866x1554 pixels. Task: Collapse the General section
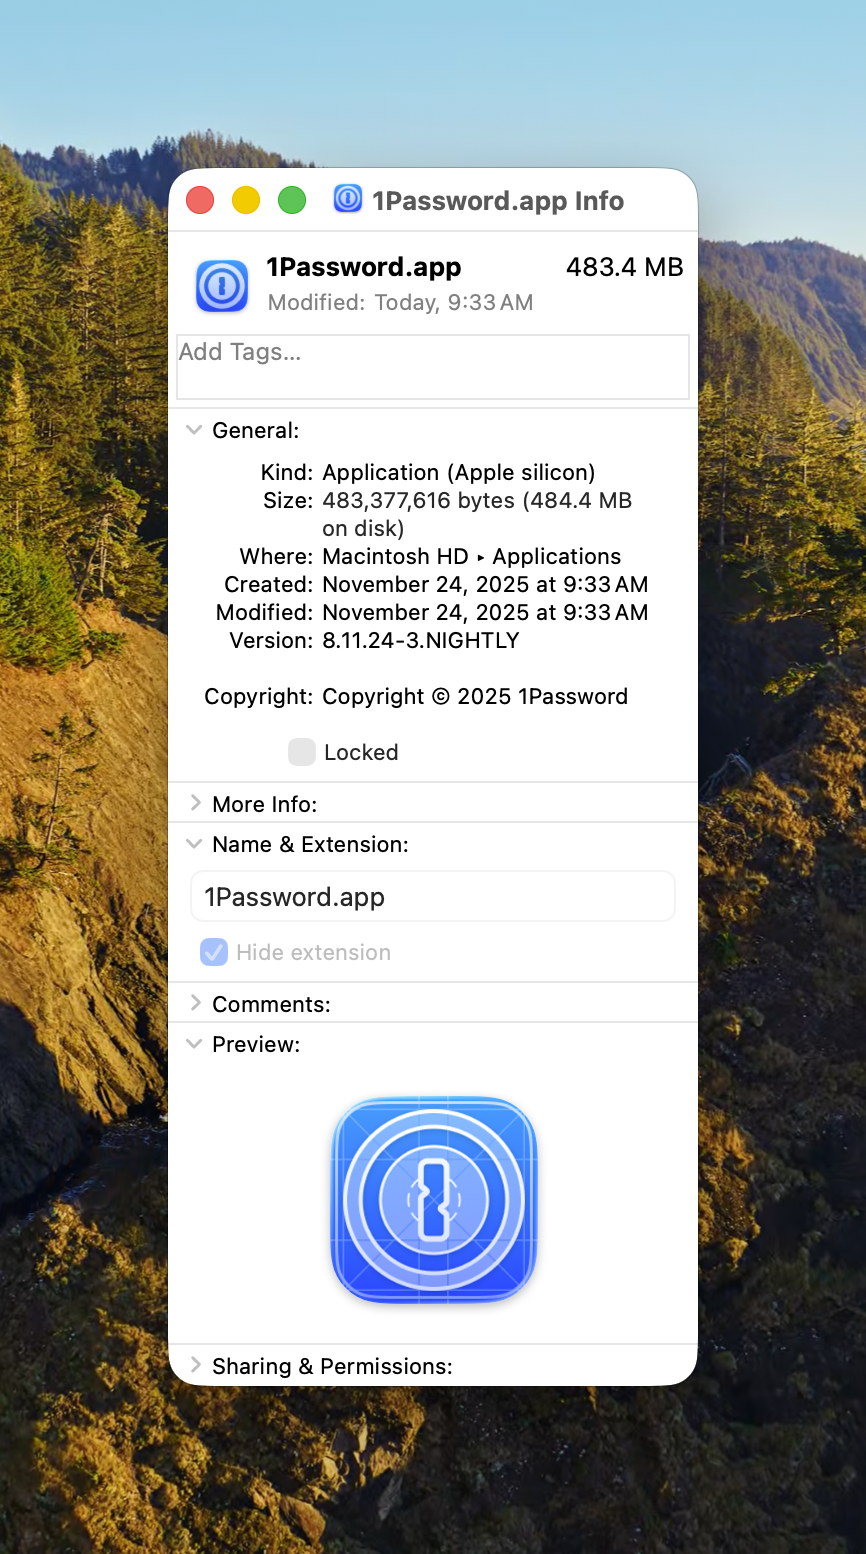194,430
